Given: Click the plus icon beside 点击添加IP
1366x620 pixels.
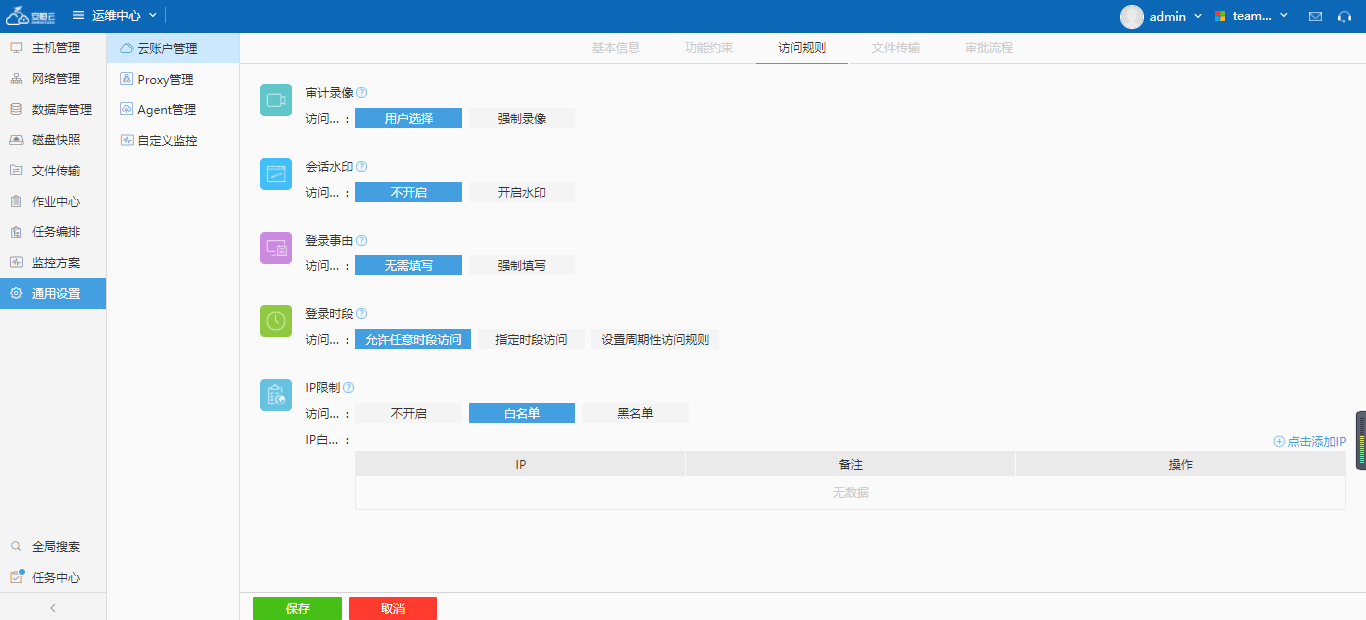Looking at the screenshot, I should [1279, 441].
